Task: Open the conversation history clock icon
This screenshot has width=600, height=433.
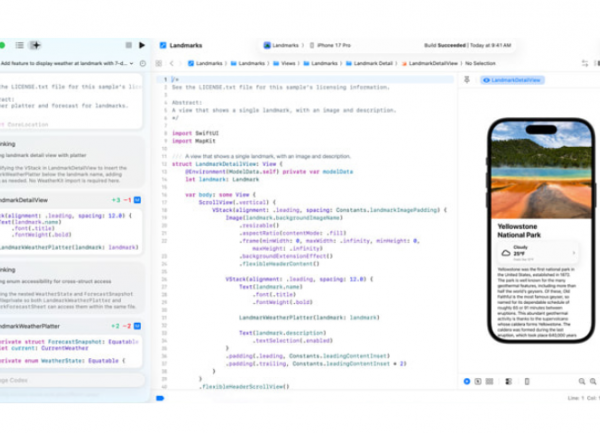Action: click(143, 63)
